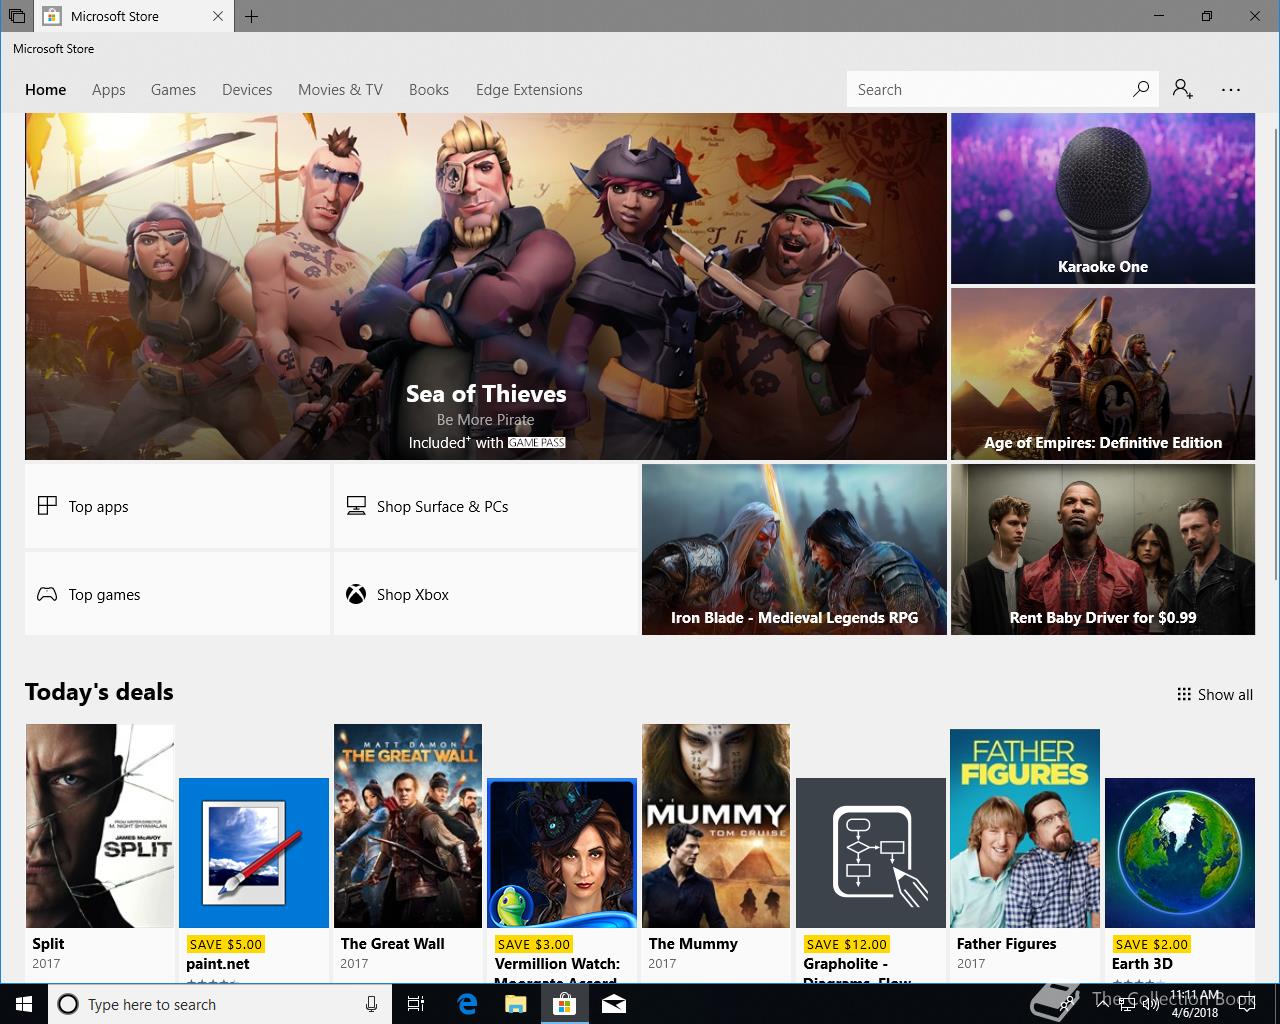The height and width of the screenshot is (1024, 1280).
Task: Click the SAVE $12.00 badge
Action: pyautogui.click(x=846, y=944)
